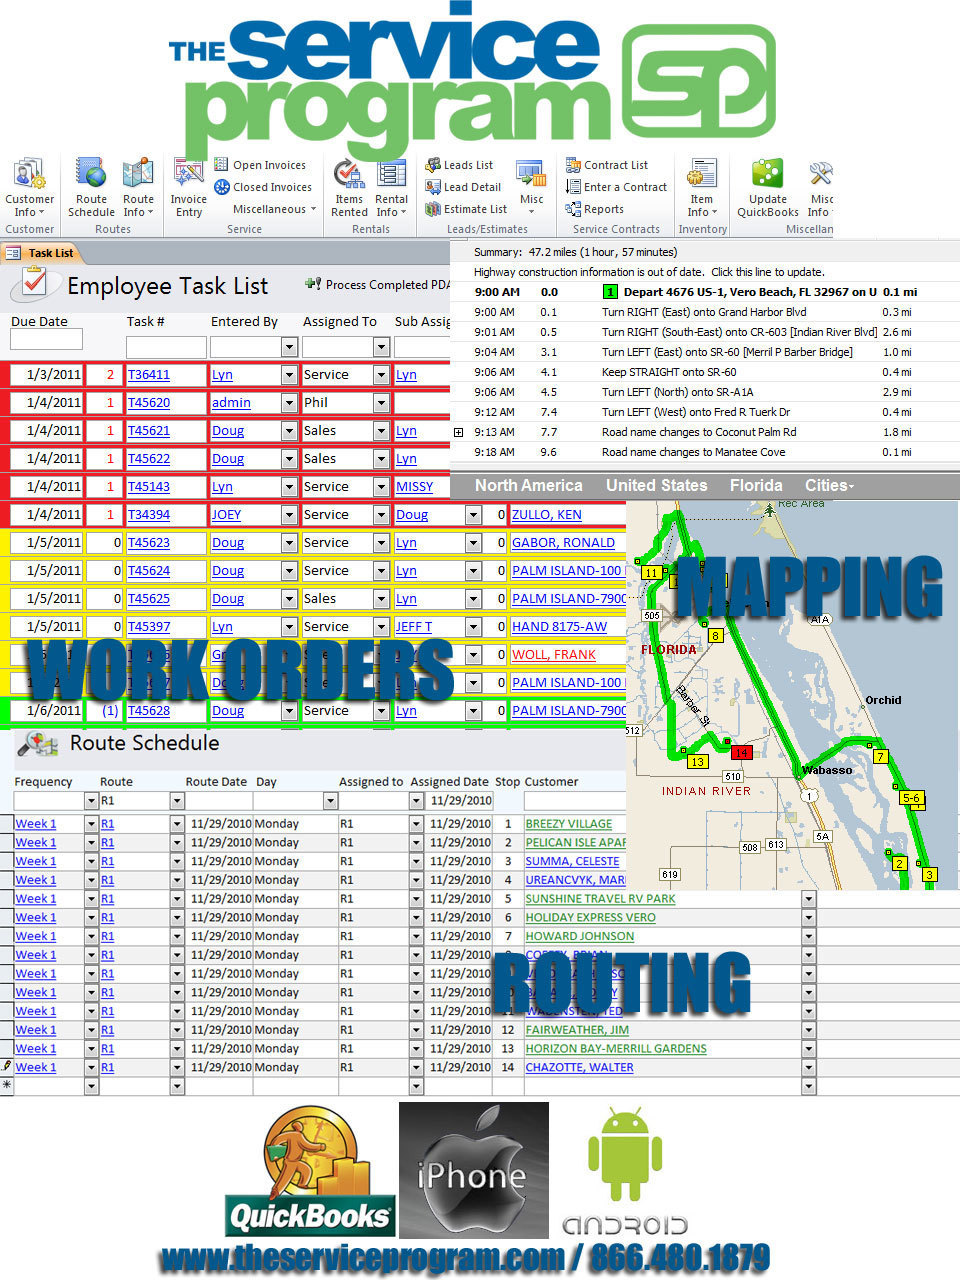960x1280 pixels.
Task: Select Florida in the map breadcrumb bar
Action: 756,486
